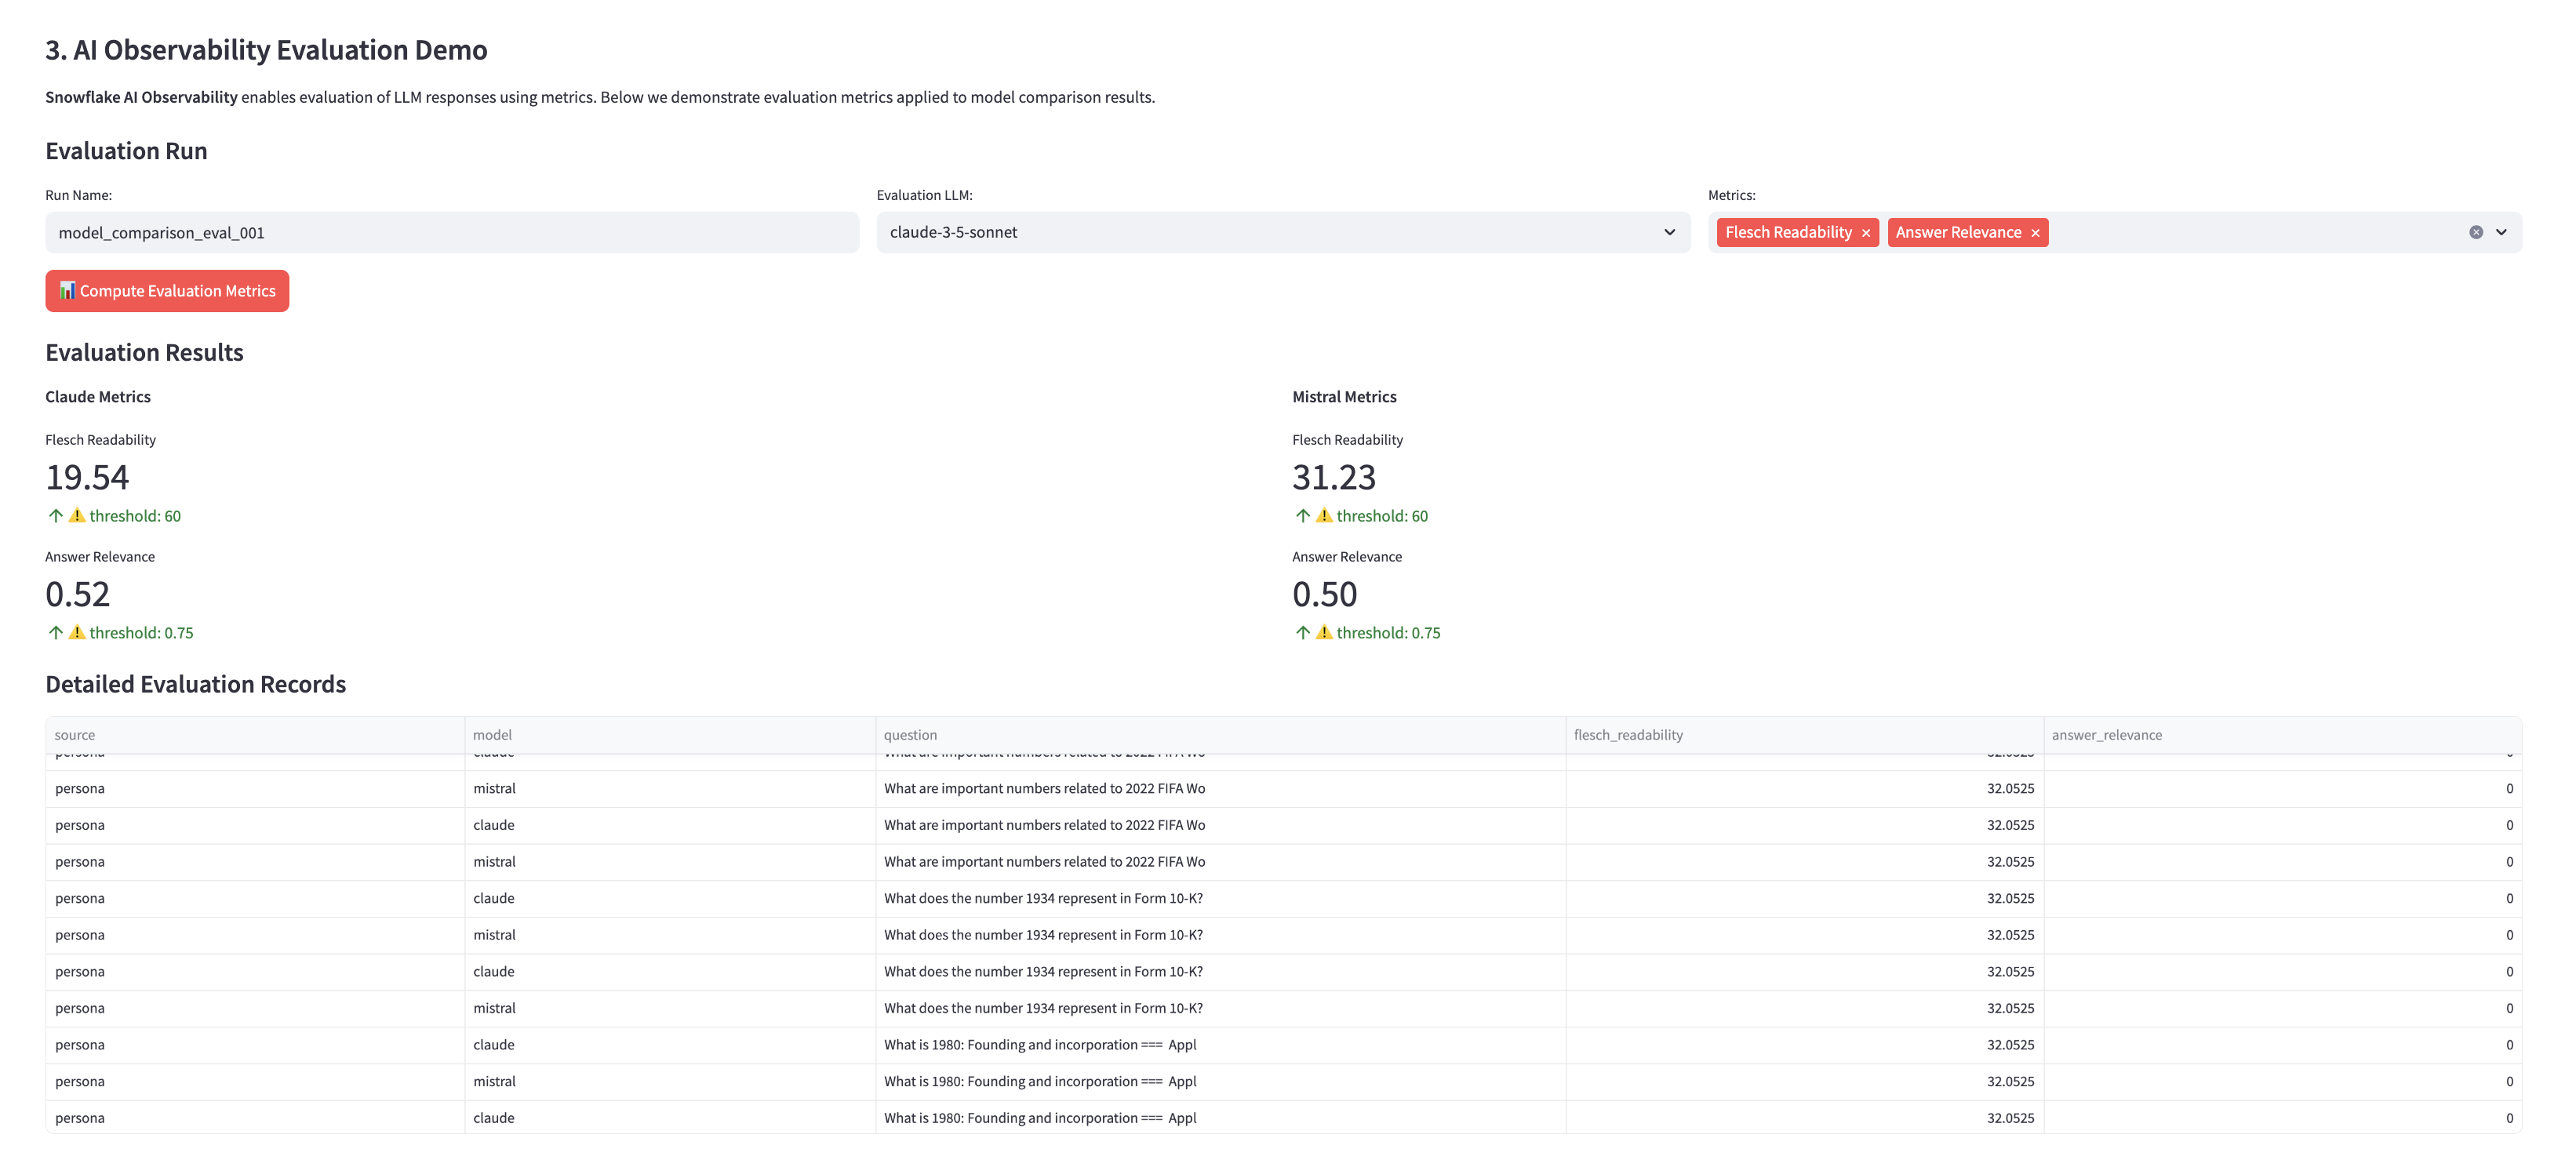Image resolution: width=2576 pixels, height=1149 pixels.
Task: Remove the Flesch Readability tag
Action: pyautogui.click(x=1865, y=233)
